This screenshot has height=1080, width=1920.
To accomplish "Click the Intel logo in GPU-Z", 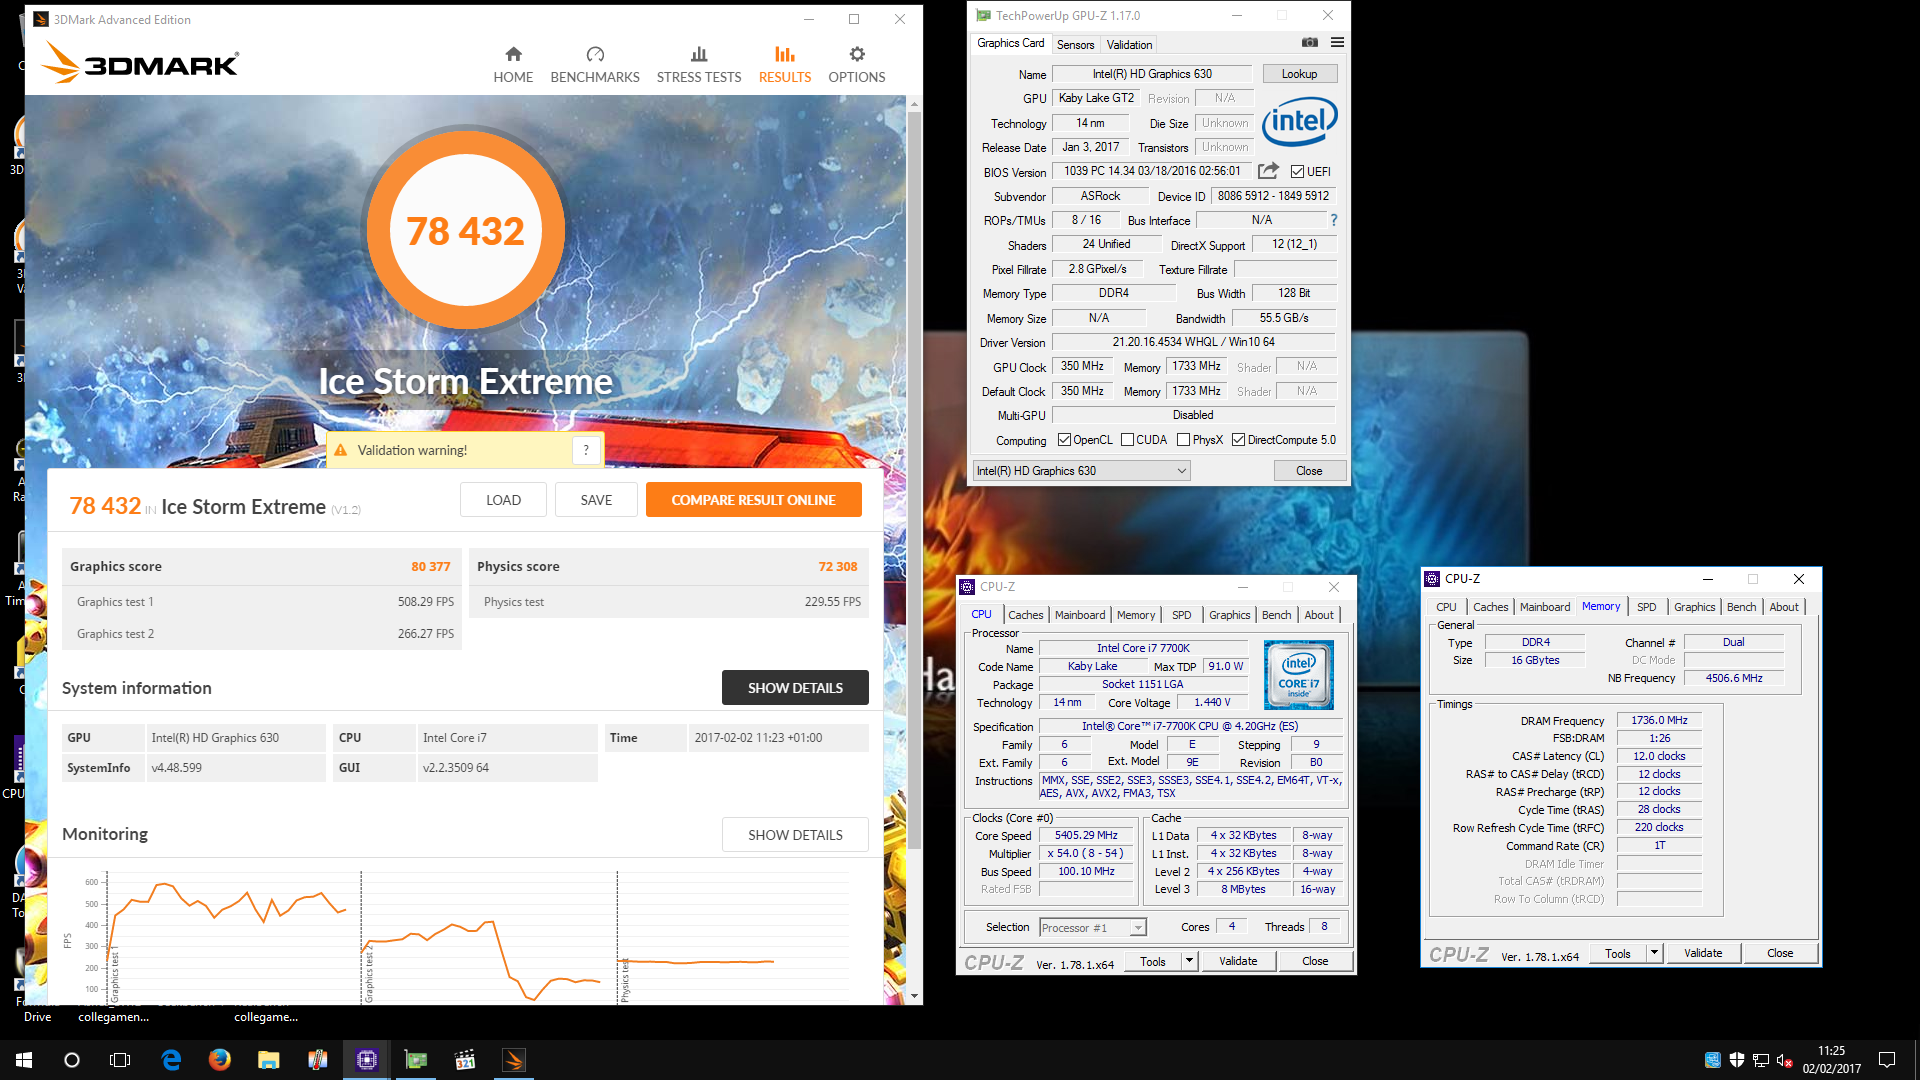I will pyautogui.click(x=1299, y=122).
